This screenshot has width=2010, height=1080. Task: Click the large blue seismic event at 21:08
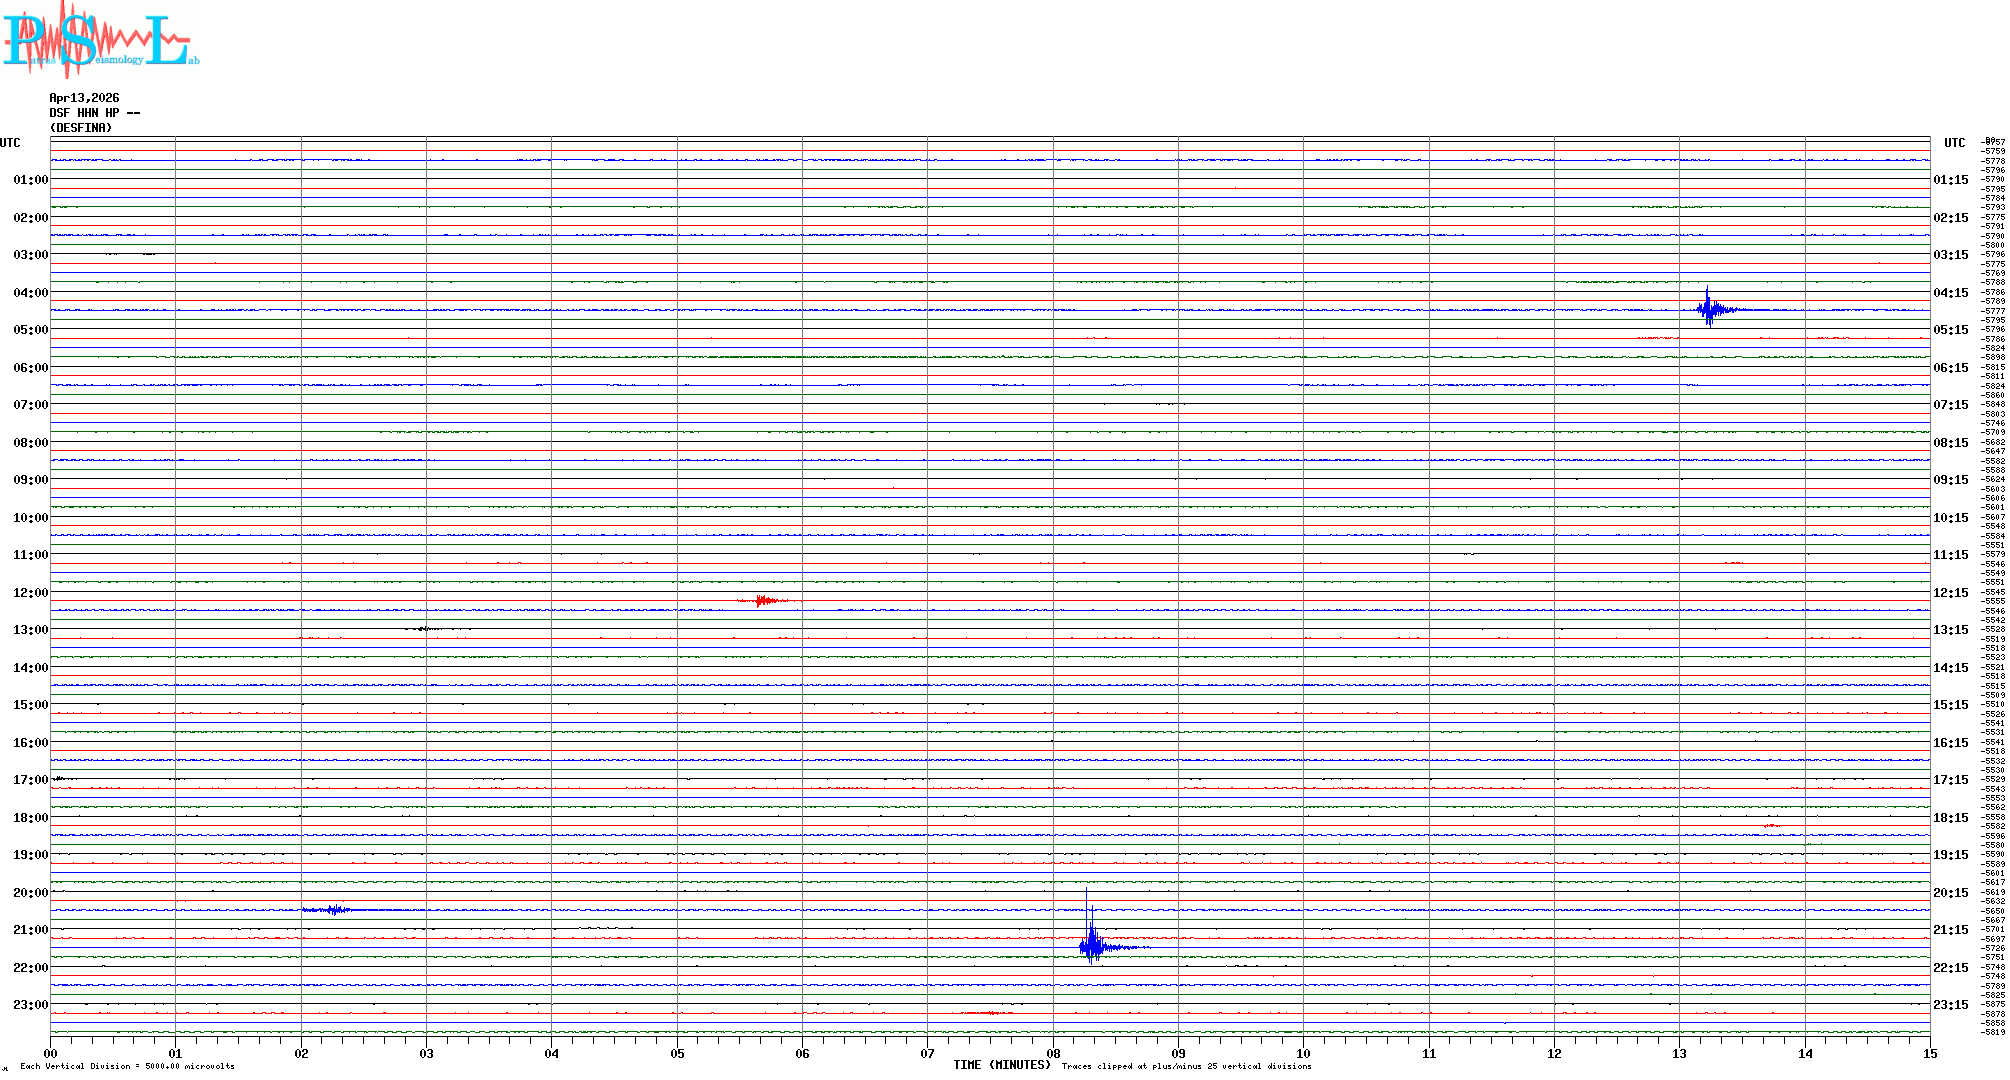1092,945
